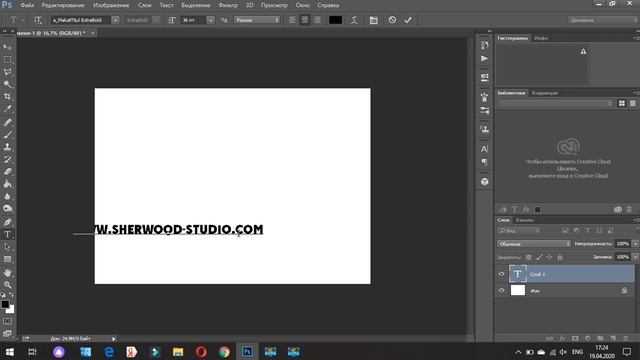
Task: Open the blend mode Обычные dropdown
Action: (x=533, y=244)
